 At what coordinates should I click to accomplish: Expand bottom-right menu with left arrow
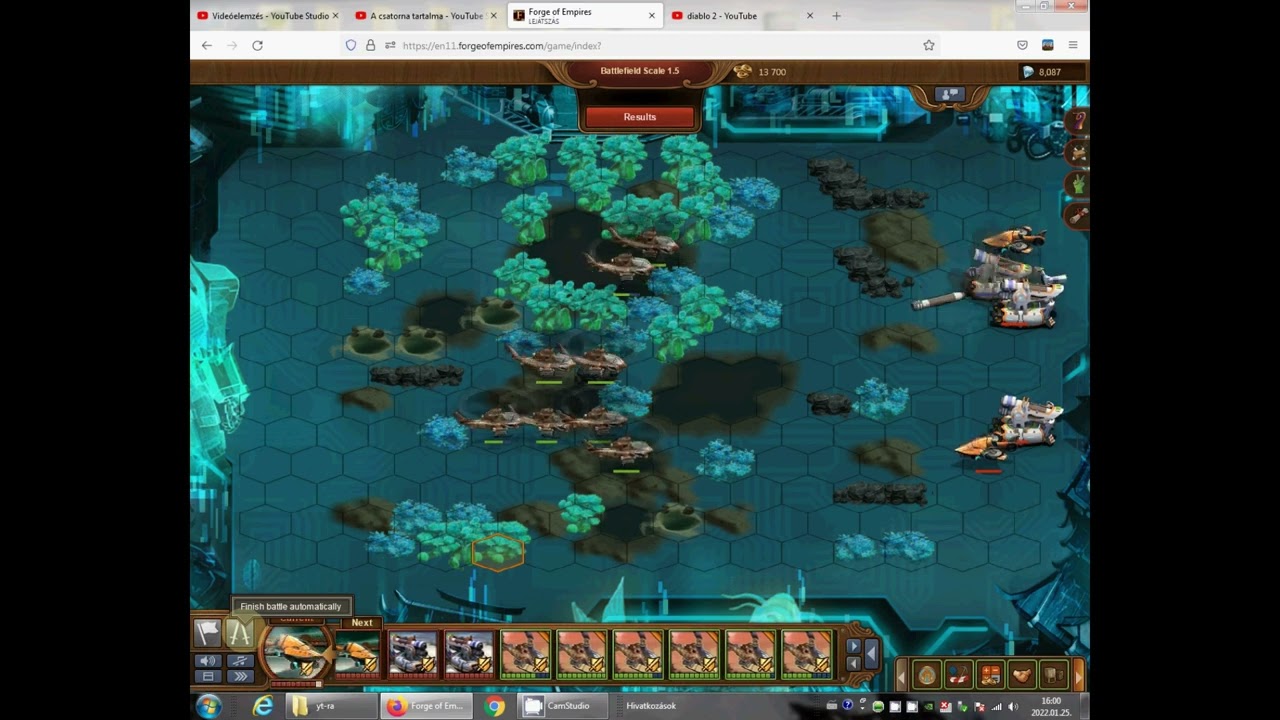tap(901, 676)
